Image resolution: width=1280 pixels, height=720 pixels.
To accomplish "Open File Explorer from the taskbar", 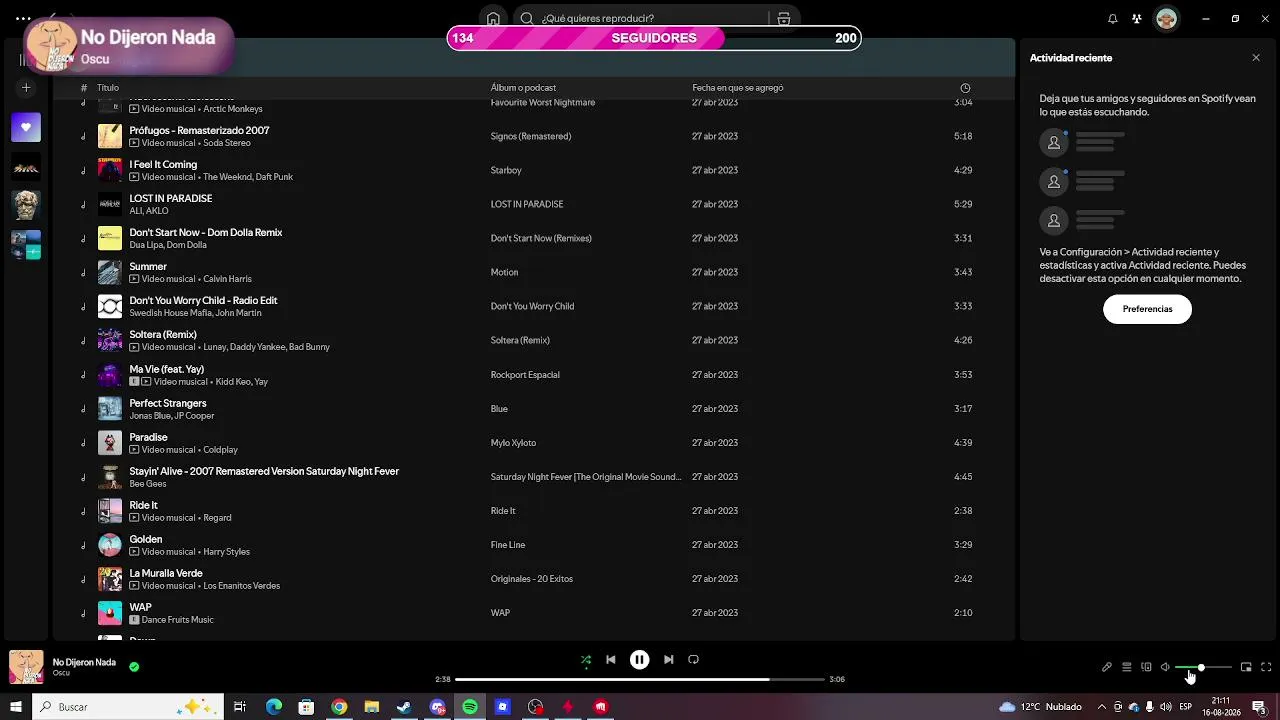I will click(x=372, y=707).
